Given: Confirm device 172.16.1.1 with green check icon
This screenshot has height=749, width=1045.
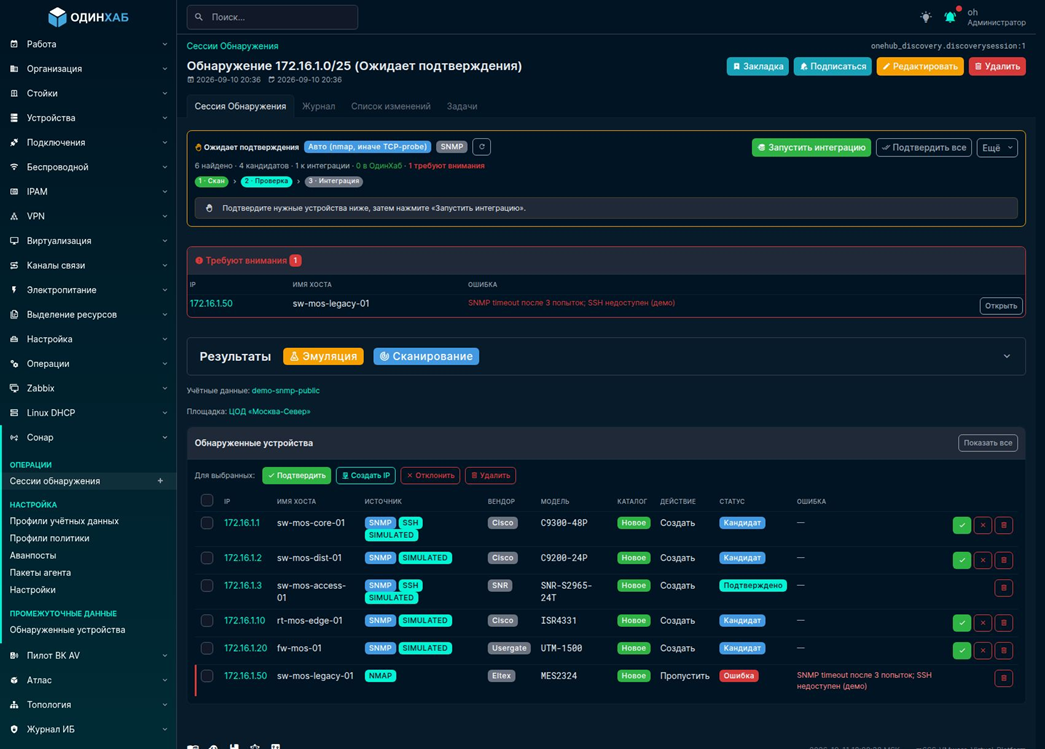Looking at the screenshot, I should [x=962, y=525].
